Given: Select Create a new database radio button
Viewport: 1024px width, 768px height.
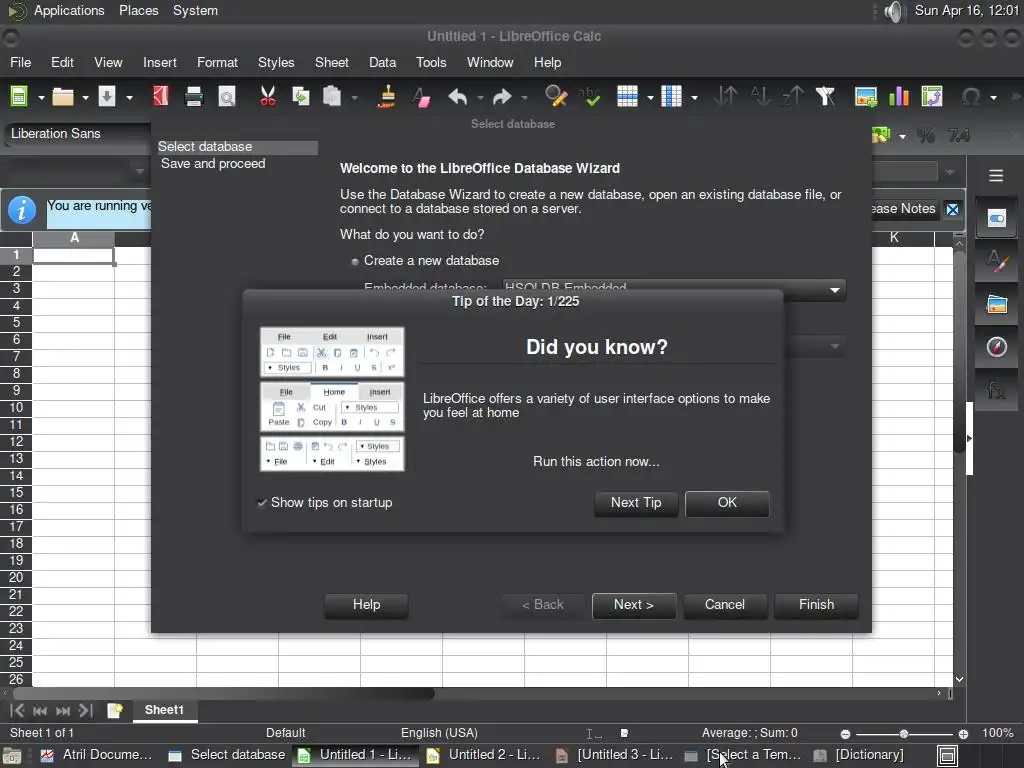Looking at the screenshot, I should 355,261.
